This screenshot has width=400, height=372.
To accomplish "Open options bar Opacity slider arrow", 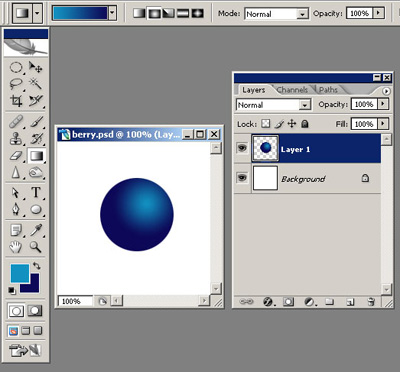I will click(378, 13).
